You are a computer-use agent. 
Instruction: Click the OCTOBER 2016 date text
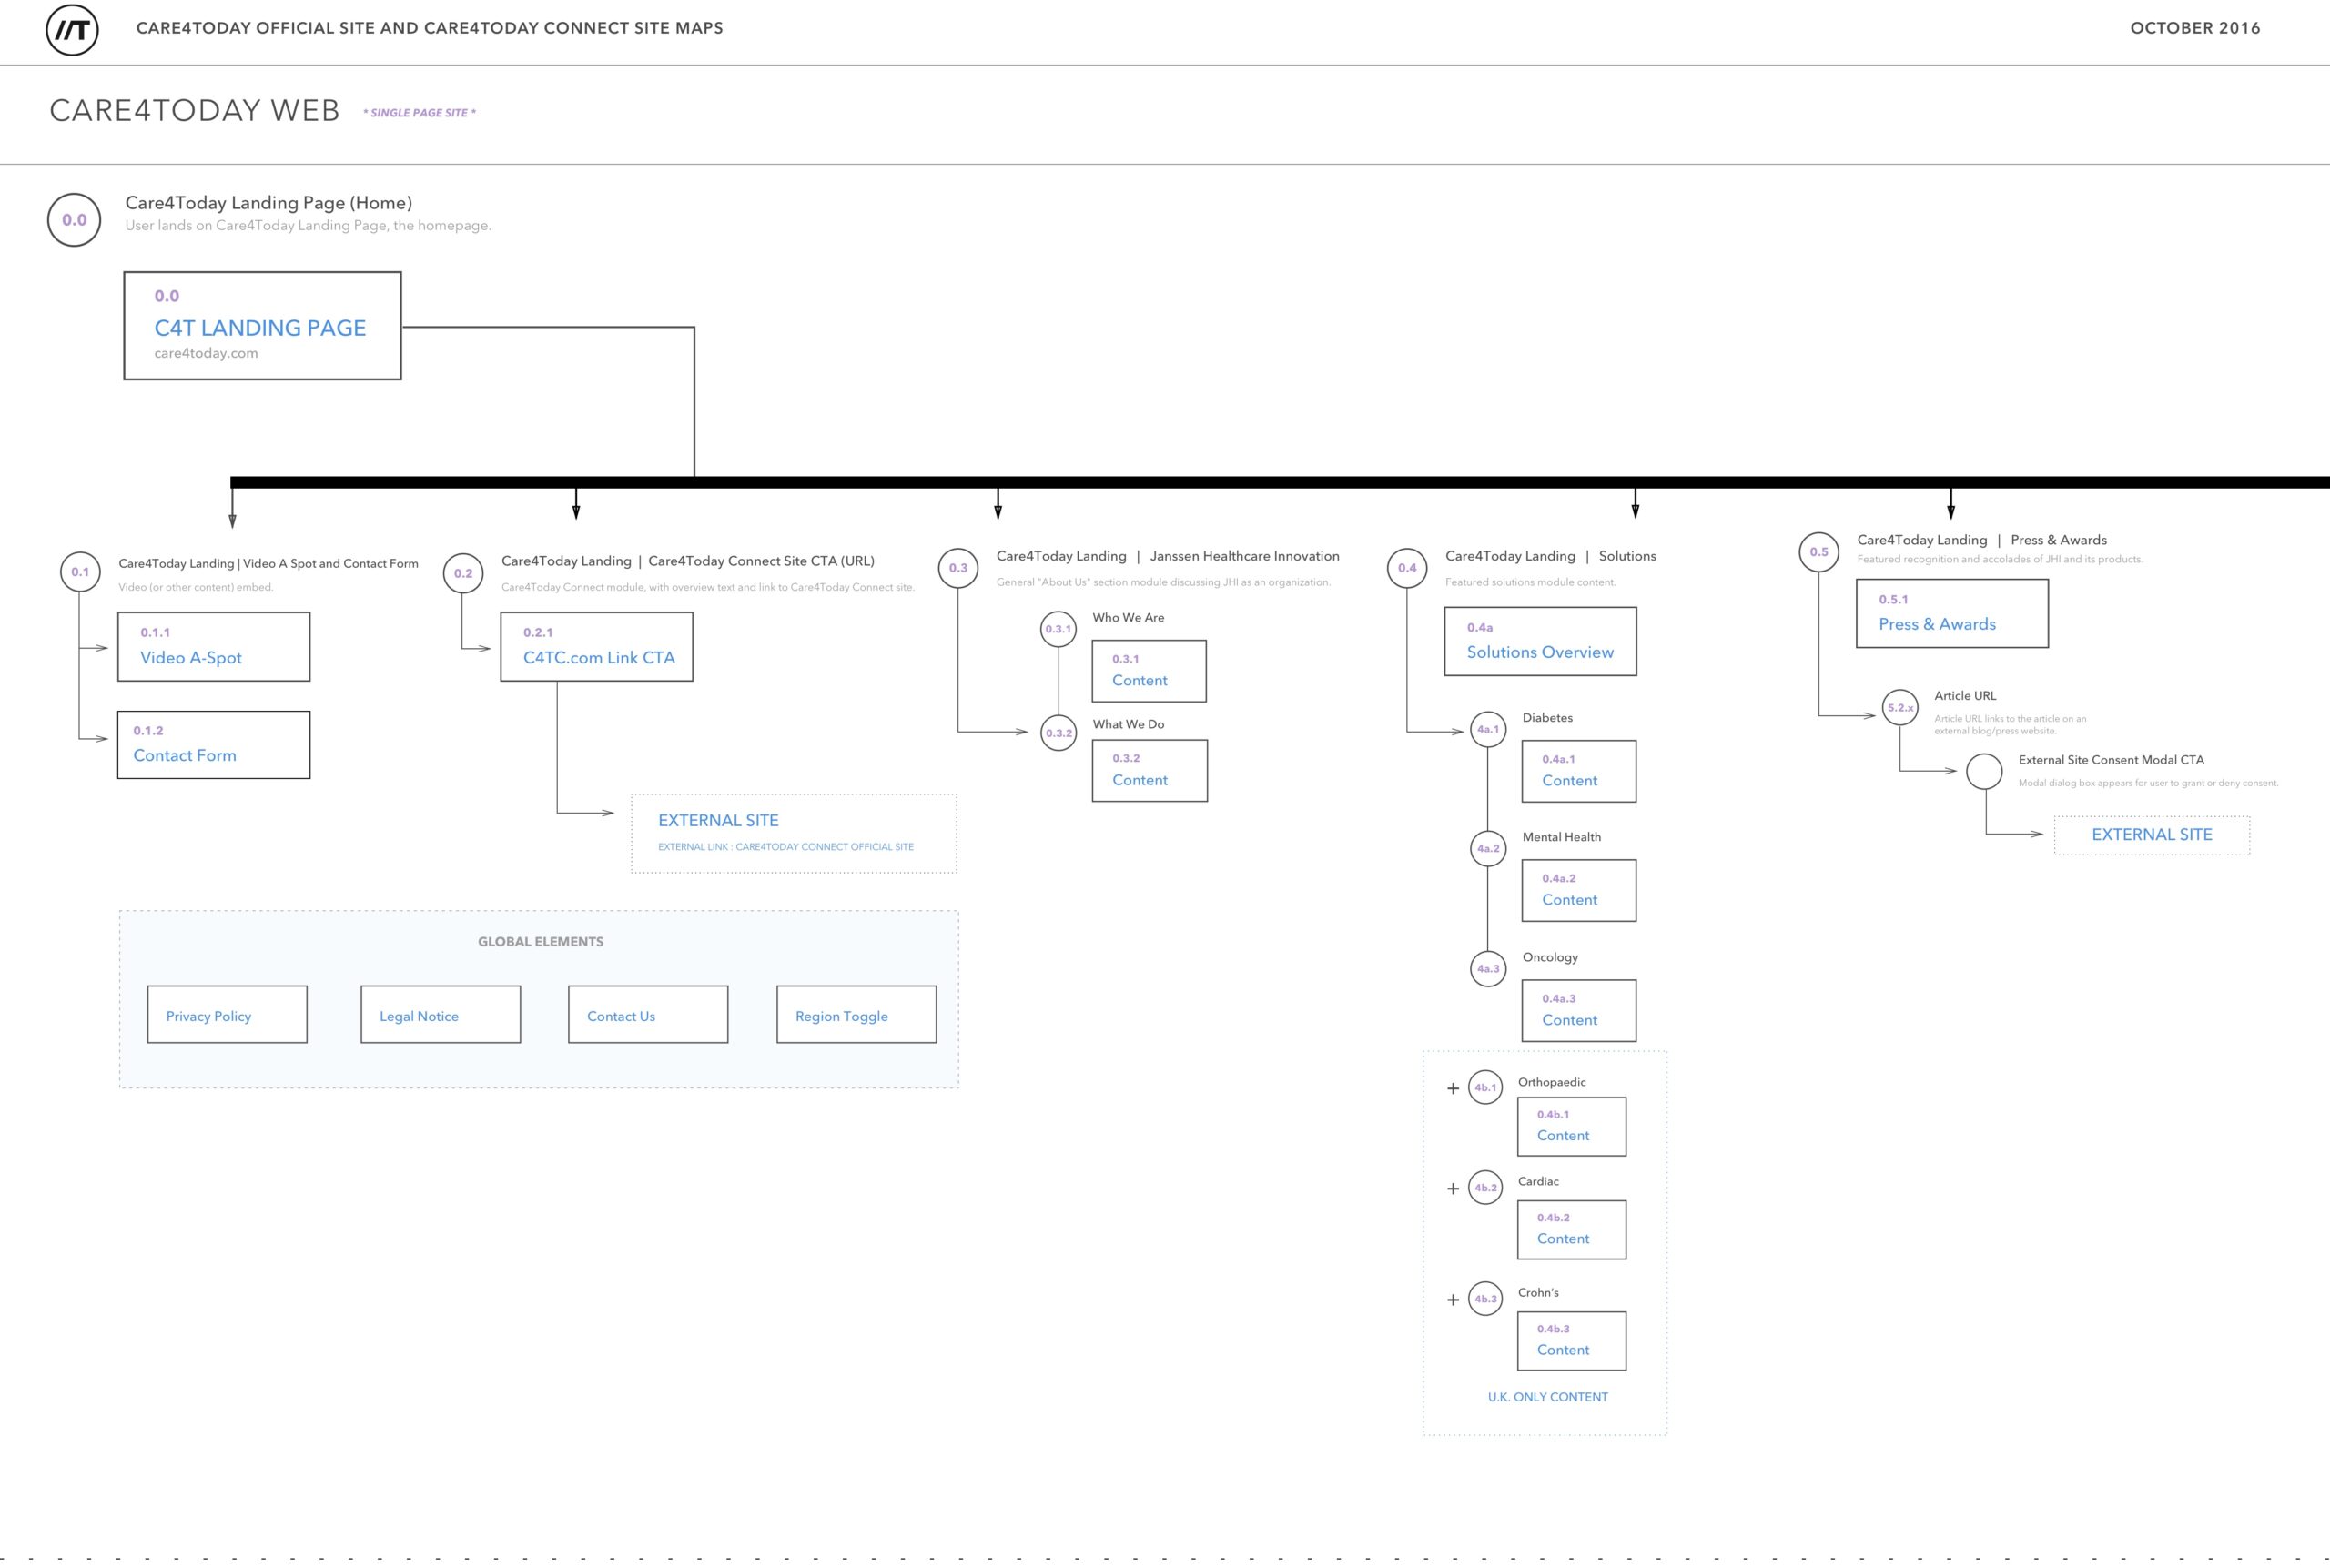pyautogui.click(x=2195, y=28)
